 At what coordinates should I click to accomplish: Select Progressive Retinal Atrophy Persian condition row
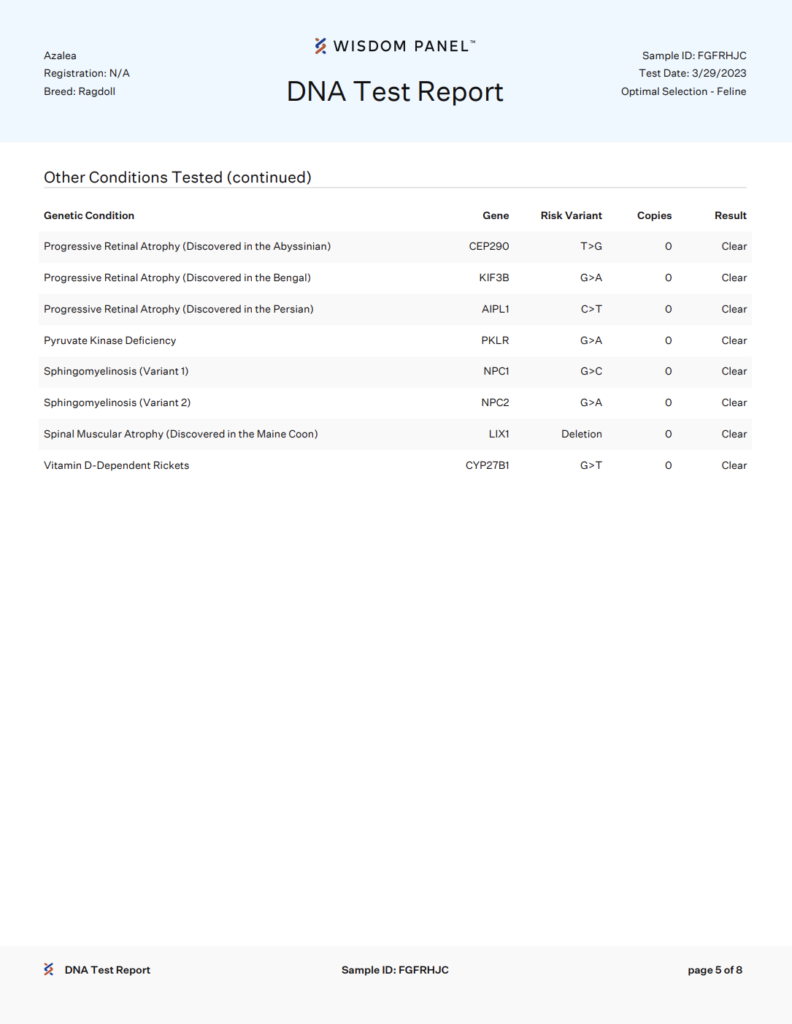395,309
